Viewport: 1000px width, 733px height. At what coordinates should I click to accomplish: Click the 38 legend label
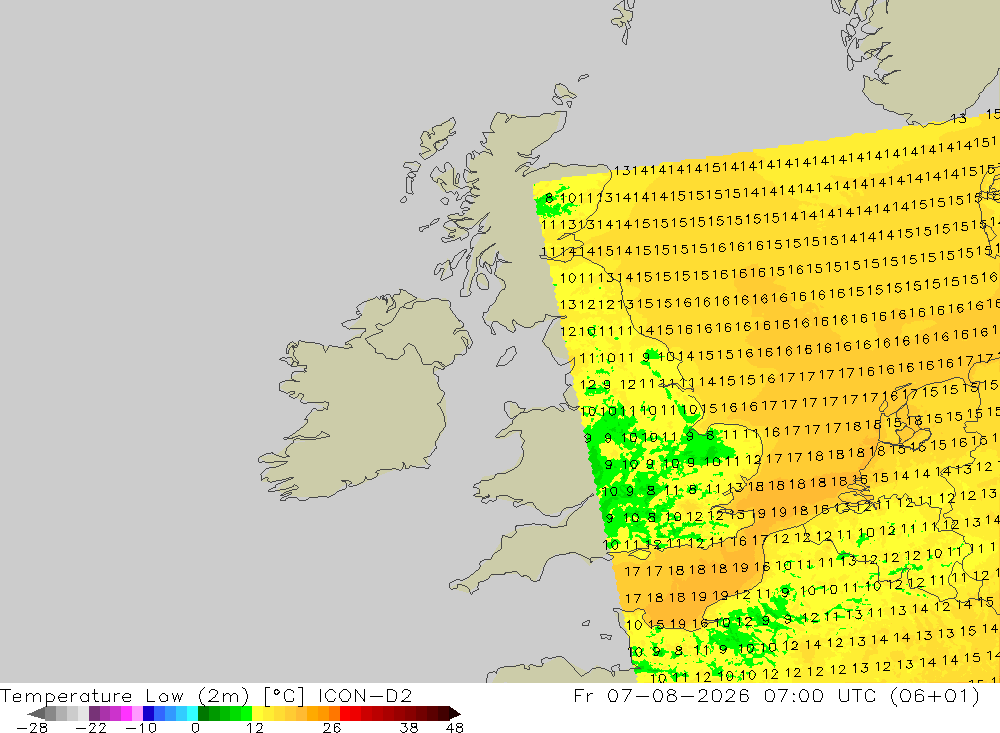point(409,728)
